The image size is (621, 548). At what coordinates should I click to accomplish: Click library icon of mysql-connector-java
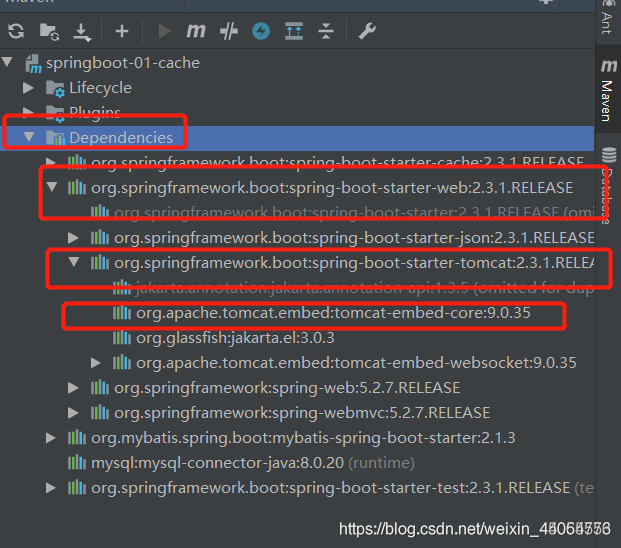pos(77,462)
